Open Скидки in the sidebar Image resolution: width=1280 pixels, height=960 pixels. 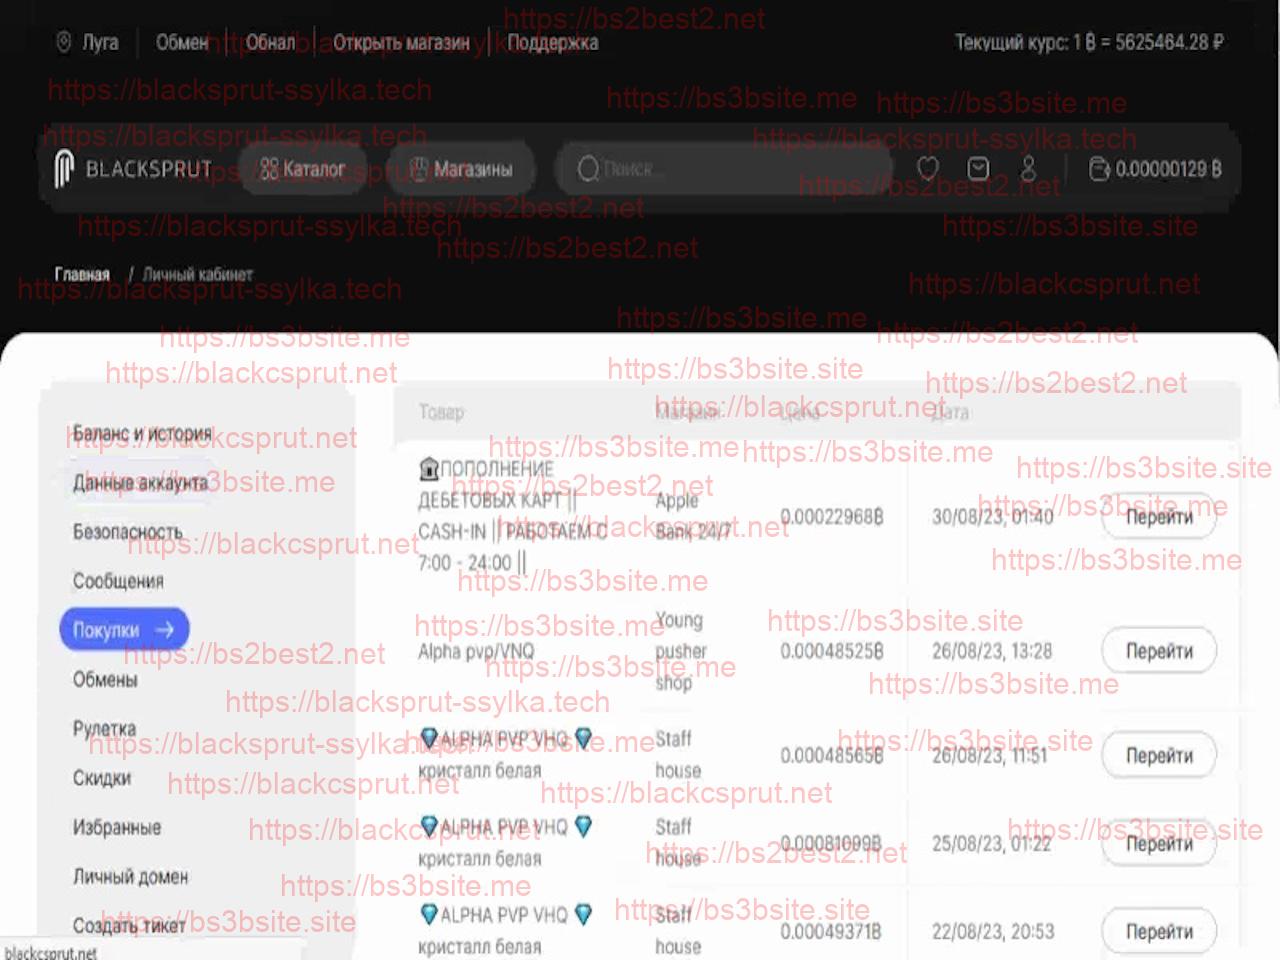(102, 777)
